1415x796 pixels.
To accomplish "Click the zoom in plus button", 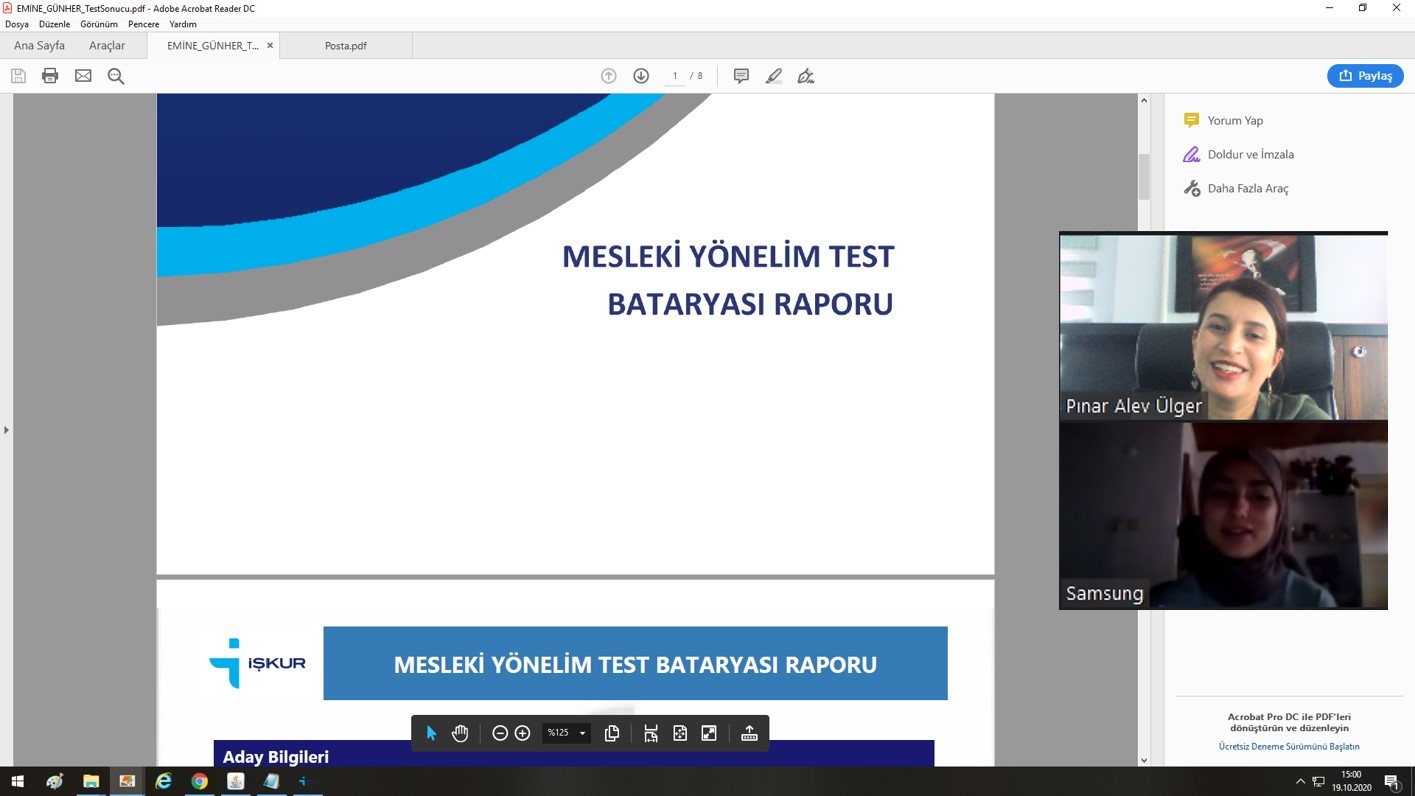I will pos(522,733).
